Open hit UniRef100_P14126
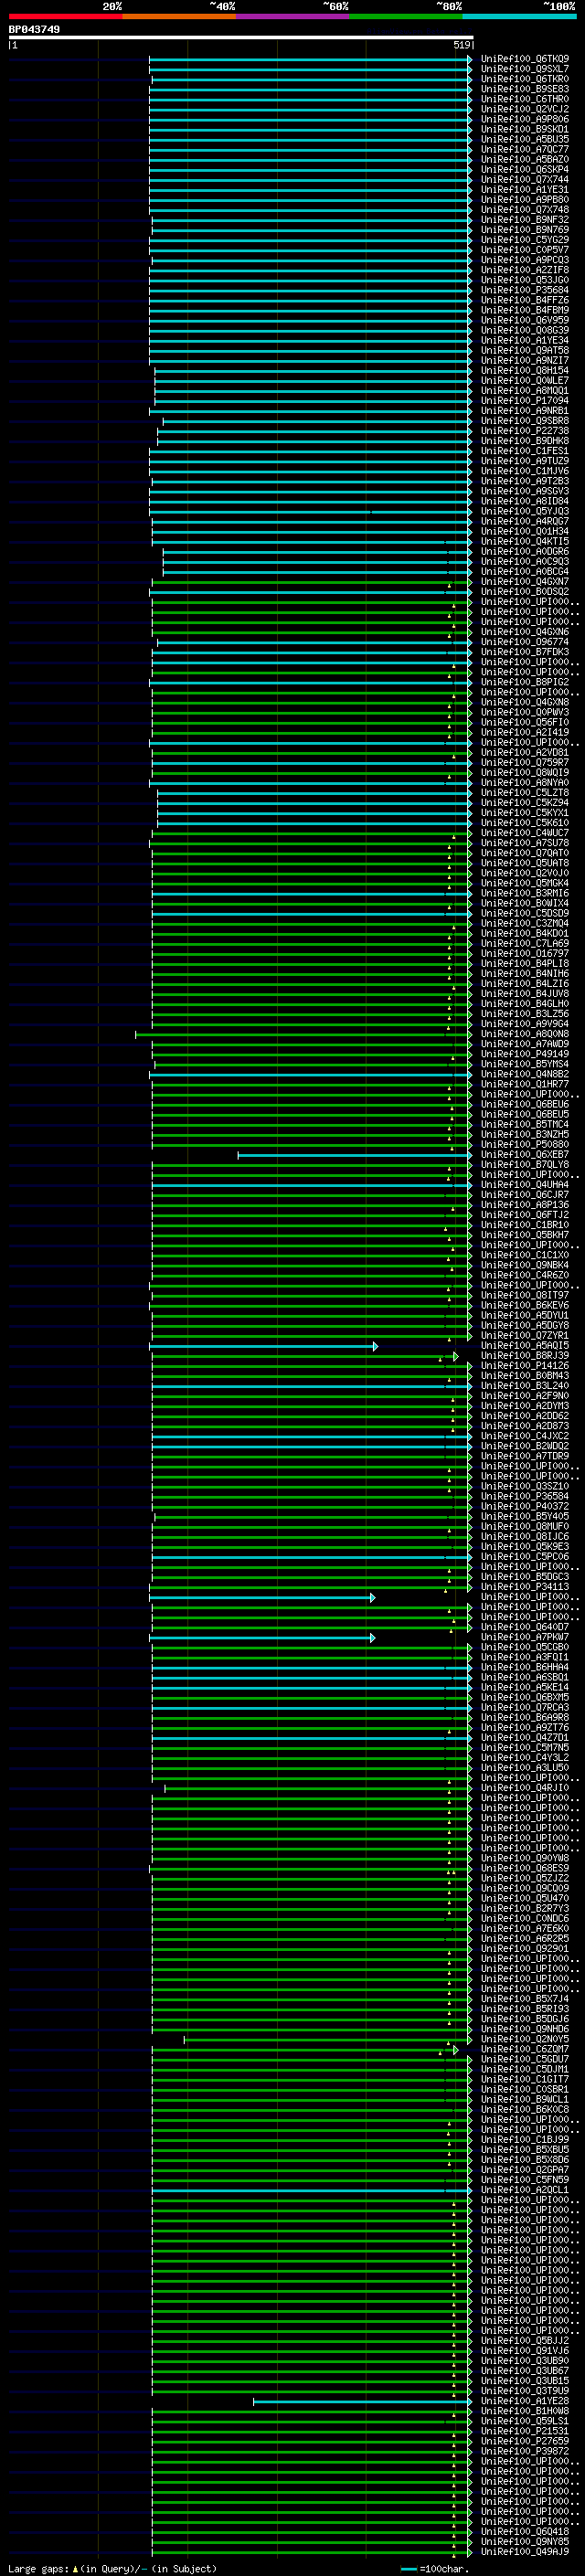 pyautogui.click(x=525, y=1366)
